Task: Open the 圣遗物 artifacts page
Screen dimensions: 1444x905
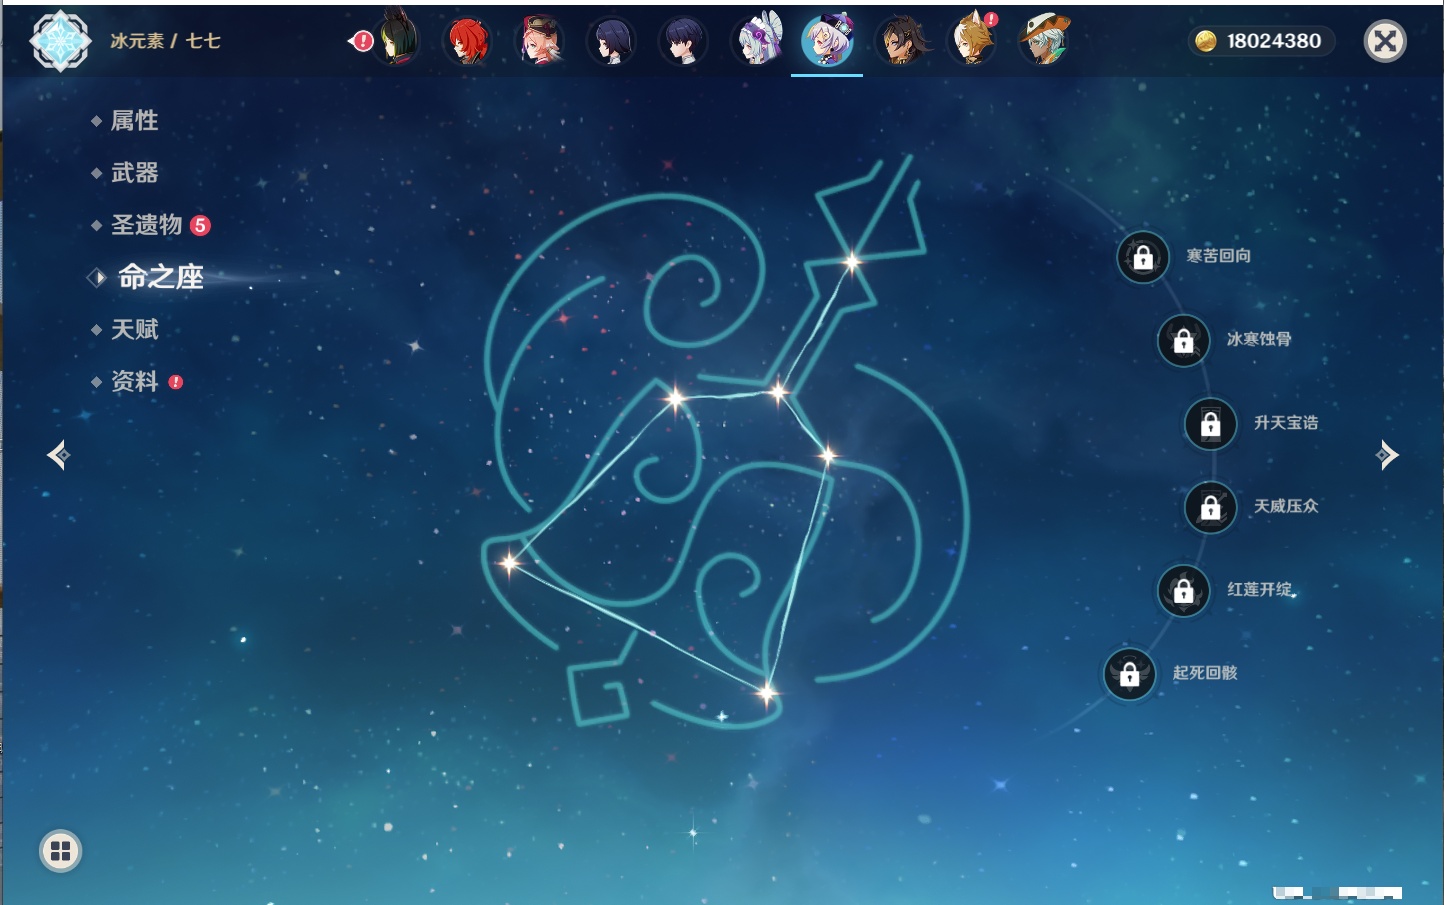Action: coord(146,225)
